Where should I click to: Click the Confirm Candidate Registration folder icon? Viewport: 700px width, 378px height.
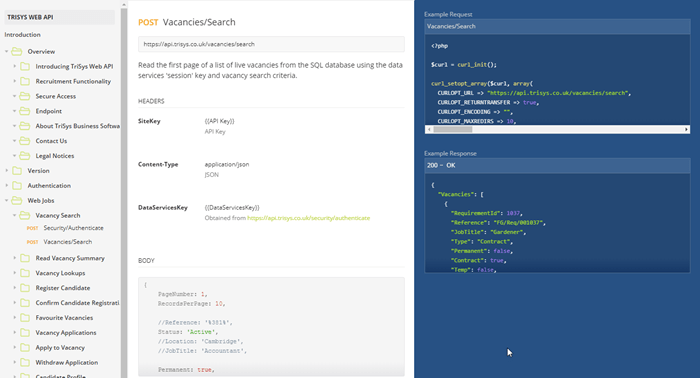(25, 303)
